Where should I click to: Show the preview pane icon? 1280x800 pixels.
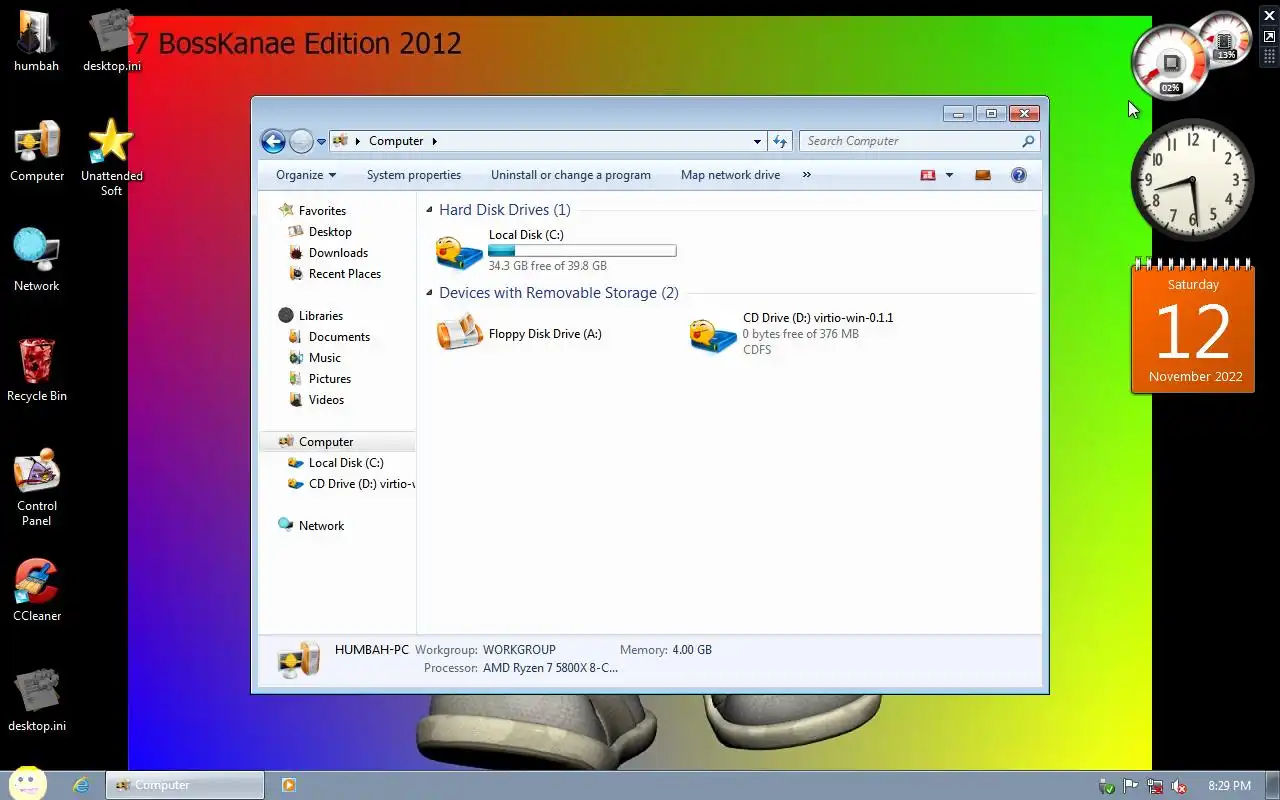click(x=983, y=175)
